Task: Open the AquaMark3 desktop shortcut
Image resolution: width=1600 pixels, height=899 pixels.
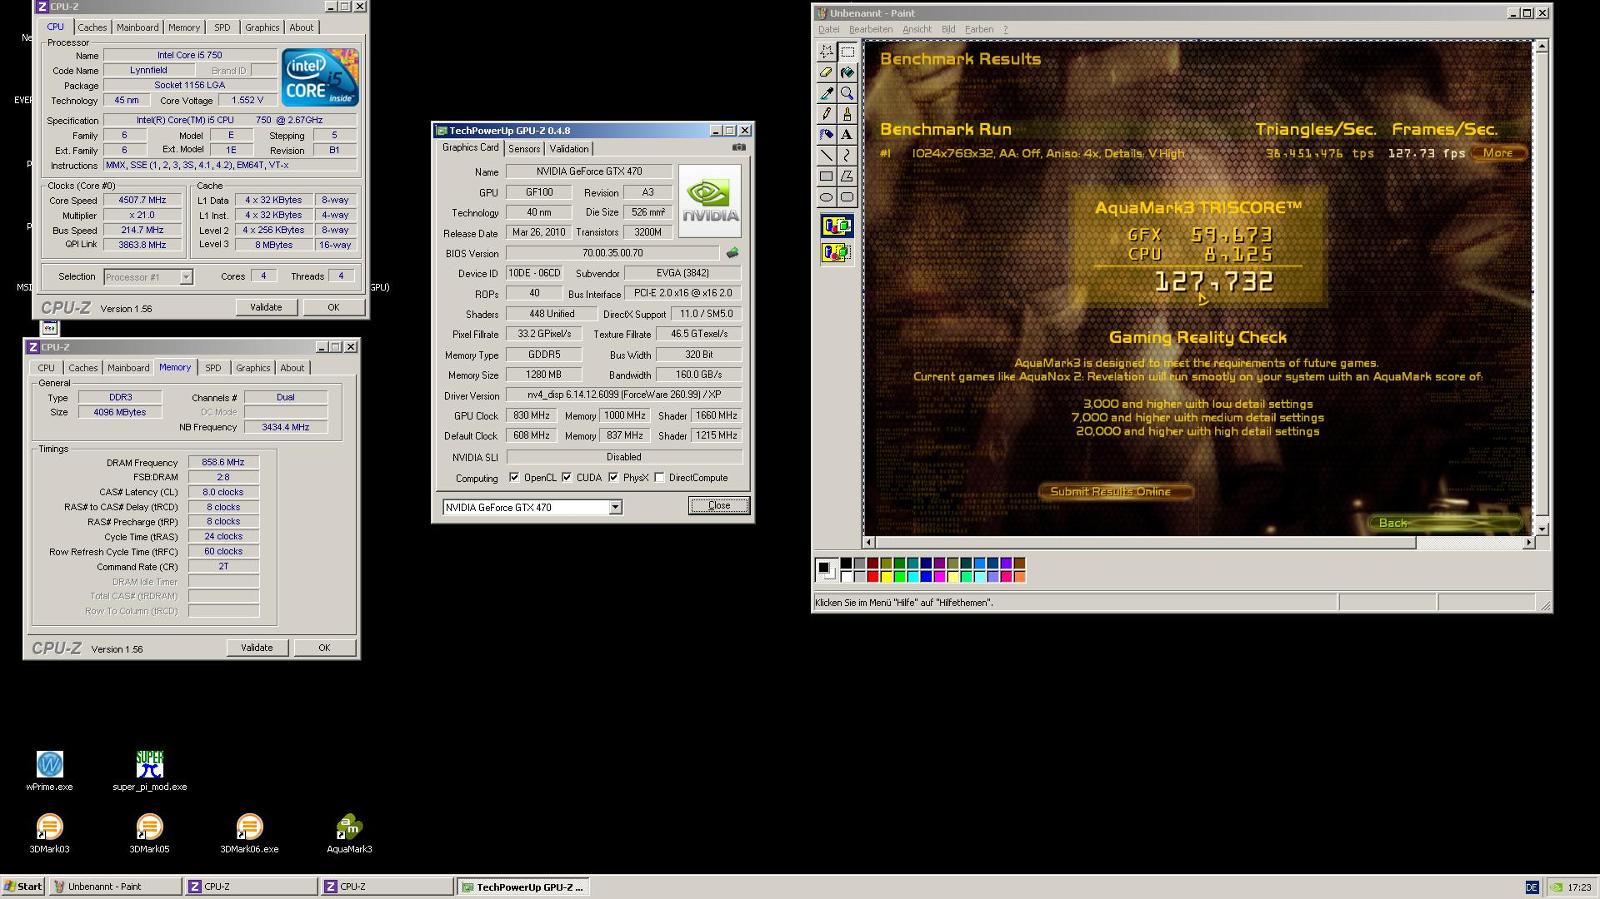Action: point(349,834)
